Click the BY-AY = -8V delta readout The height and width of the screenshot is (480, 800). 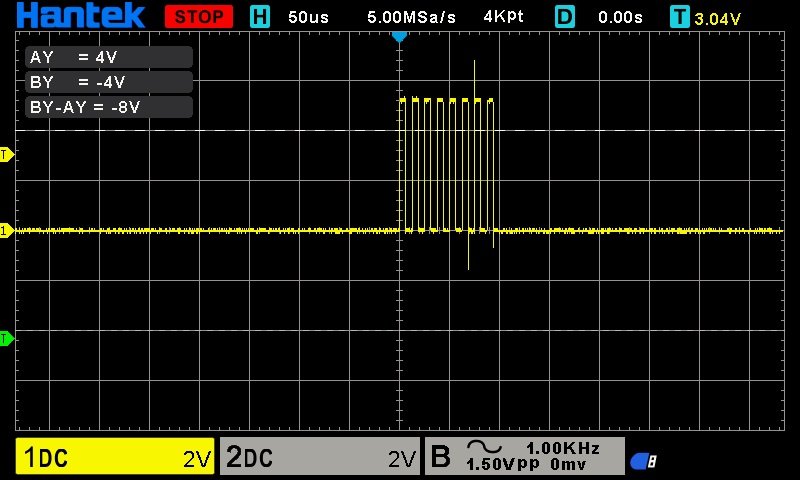[109, 107]
